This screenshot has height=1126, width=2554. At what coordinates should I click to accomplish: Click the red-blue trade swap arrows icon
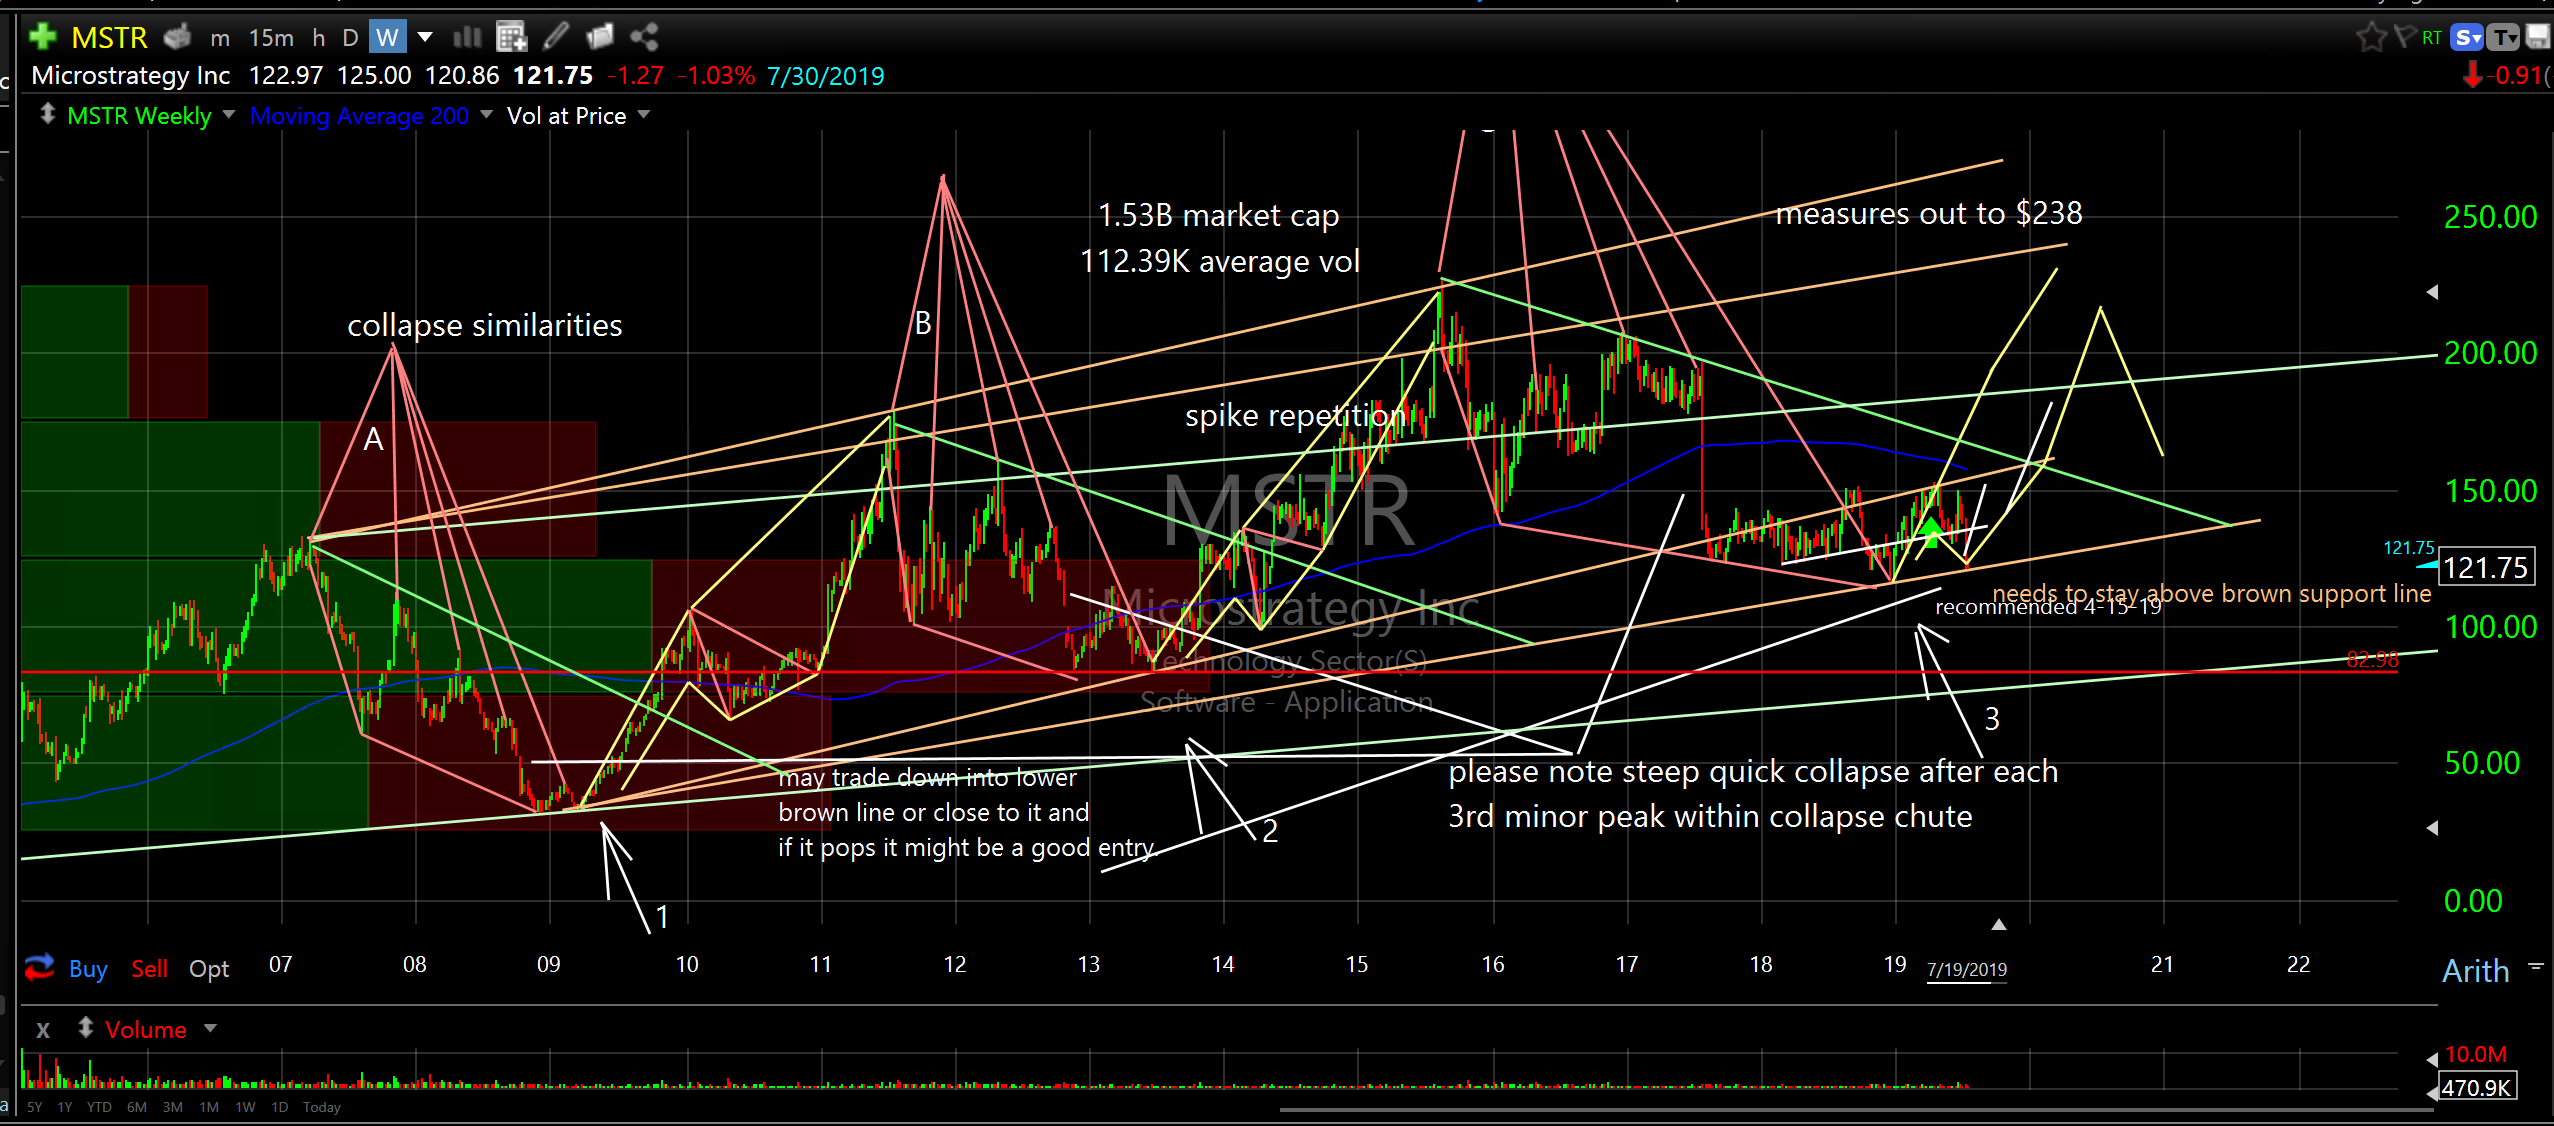pyautogui.click(x=39, y=967)
